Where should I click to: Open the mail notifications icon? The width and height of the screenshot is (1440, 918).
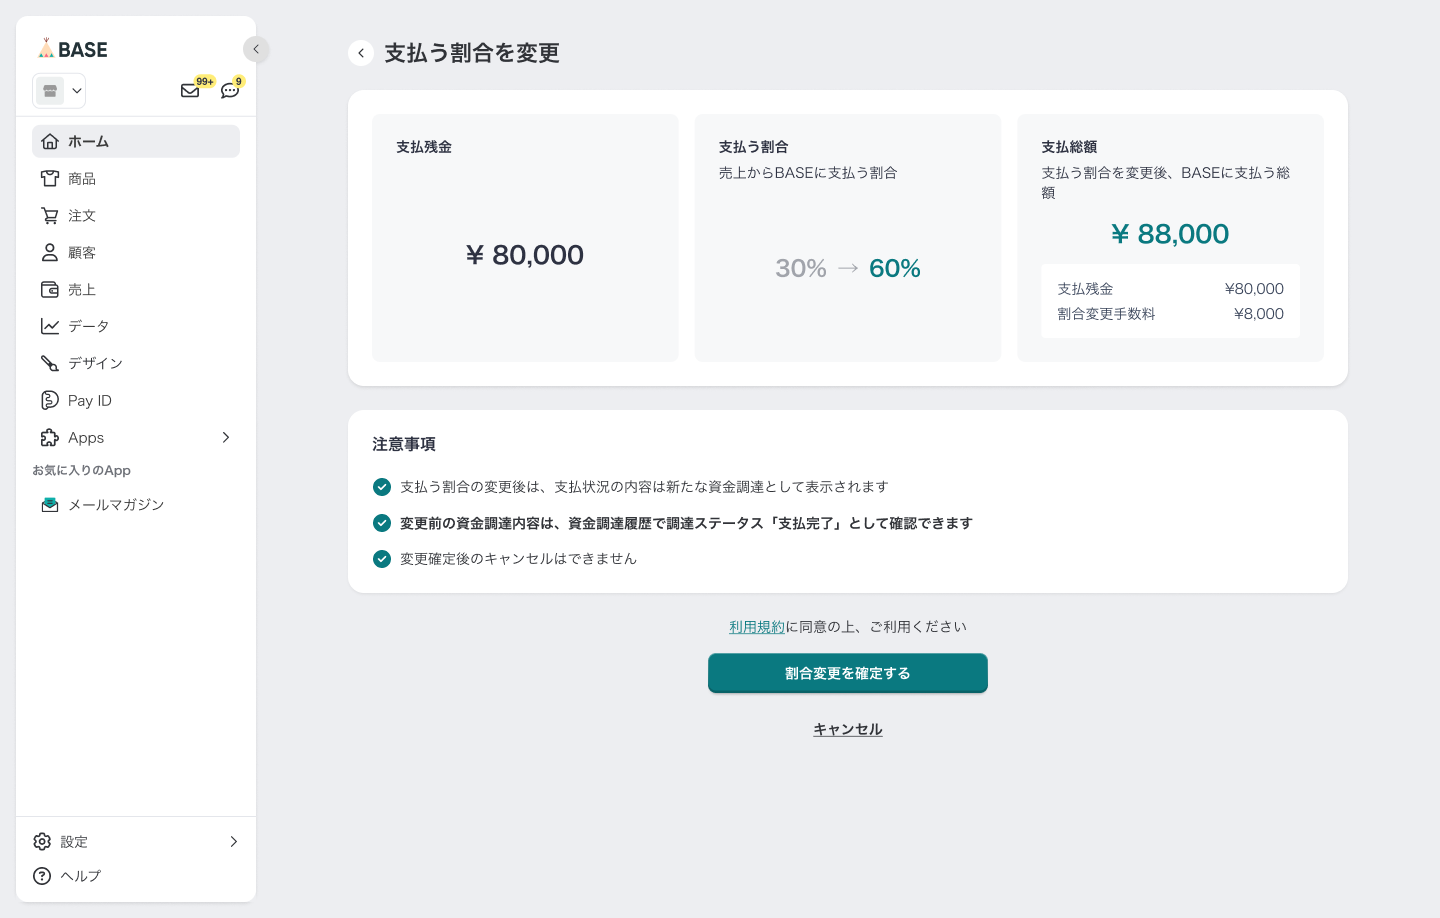coord(190,91)
